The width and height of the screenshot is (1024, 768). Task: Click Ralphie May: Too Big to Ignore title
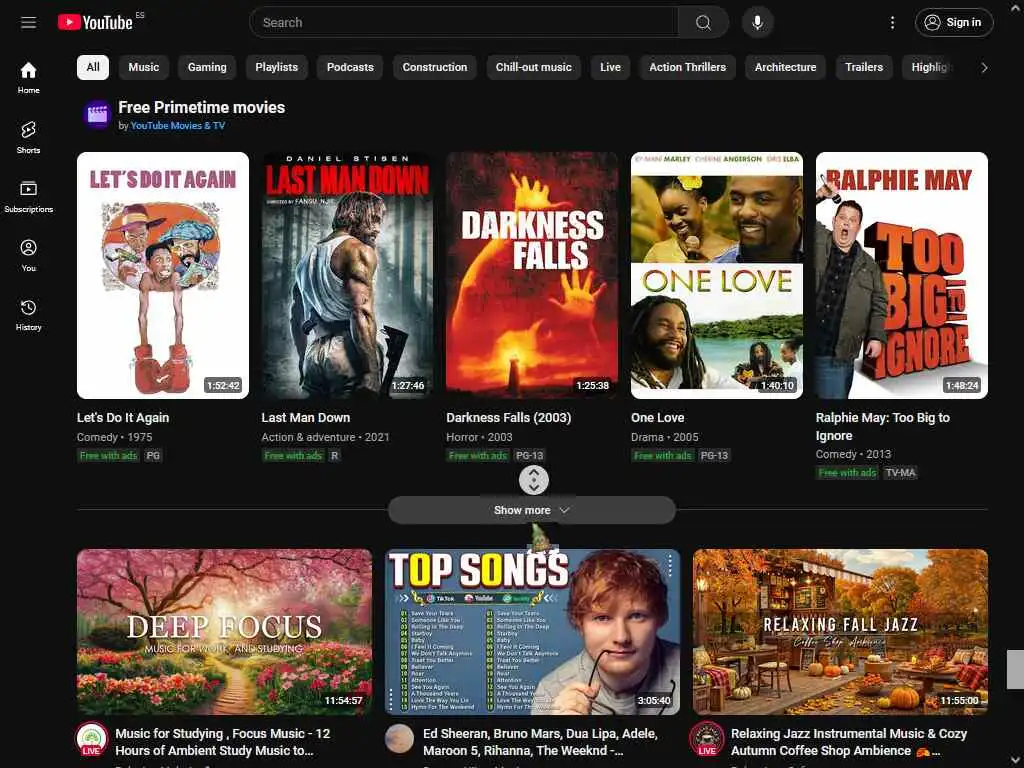(882, 426)
